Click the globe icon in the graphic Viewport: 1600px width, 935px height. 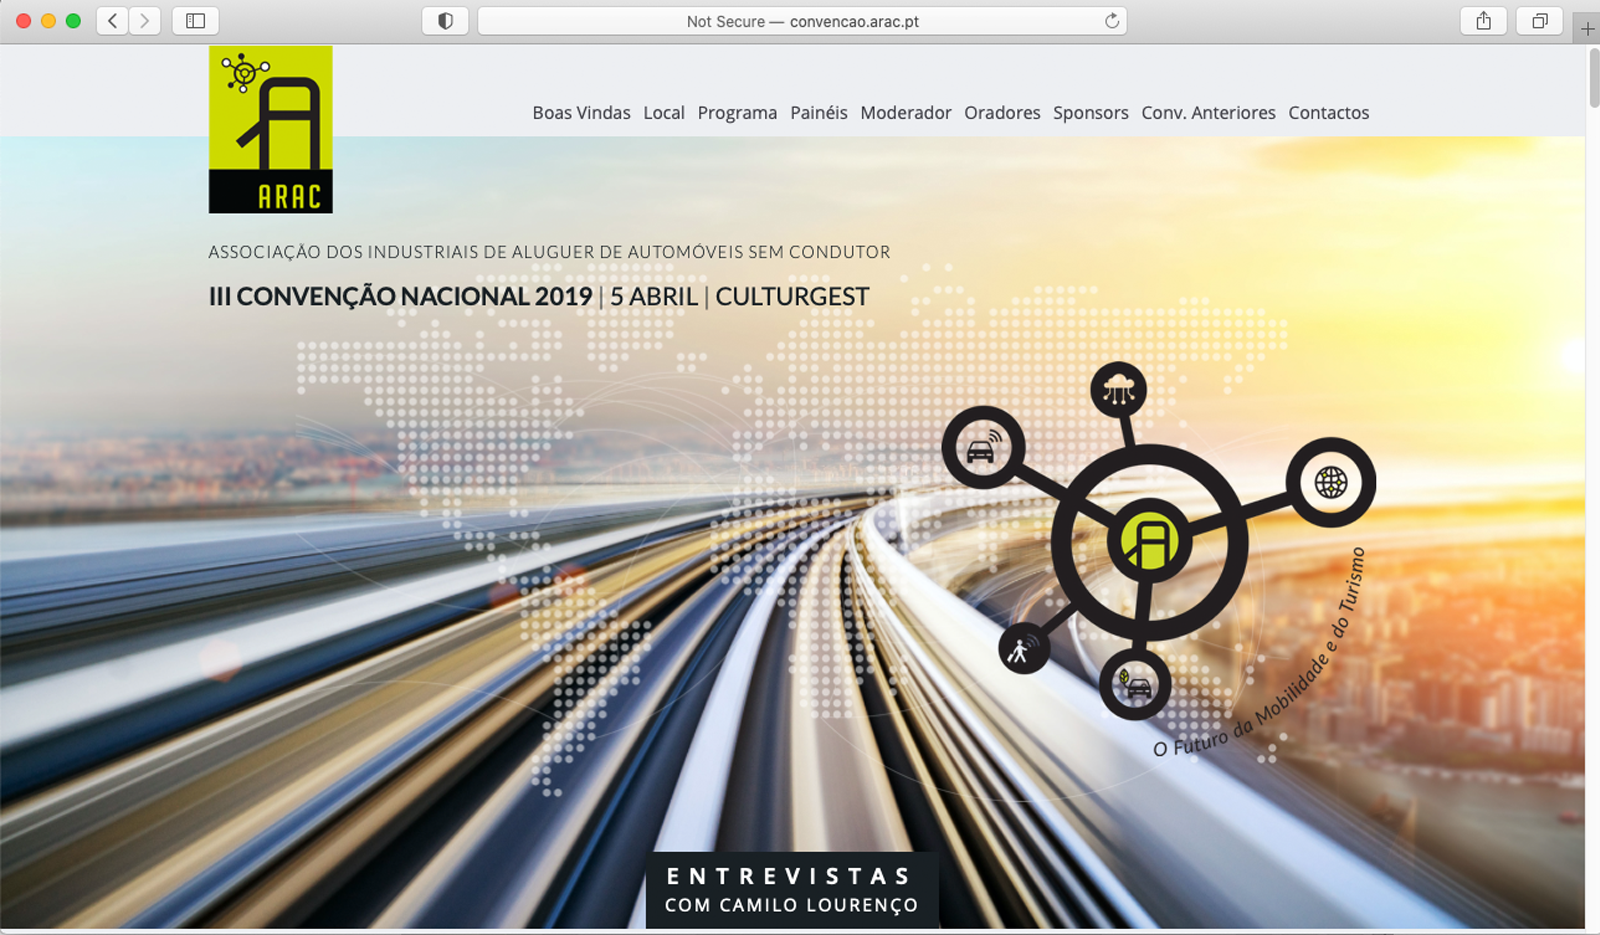coord(1331,482)
